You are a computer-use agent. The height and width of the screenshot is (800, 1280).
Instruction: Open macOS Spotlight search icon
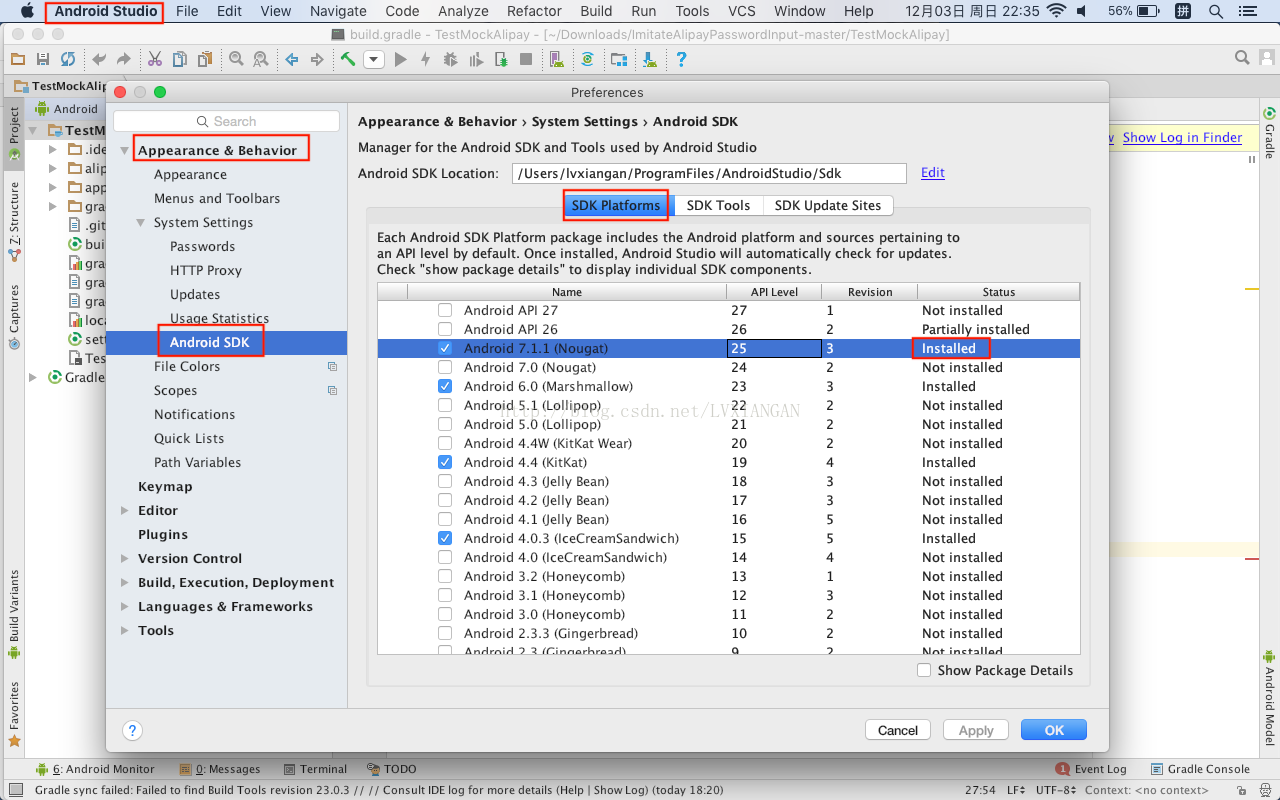pos(1216,12)
